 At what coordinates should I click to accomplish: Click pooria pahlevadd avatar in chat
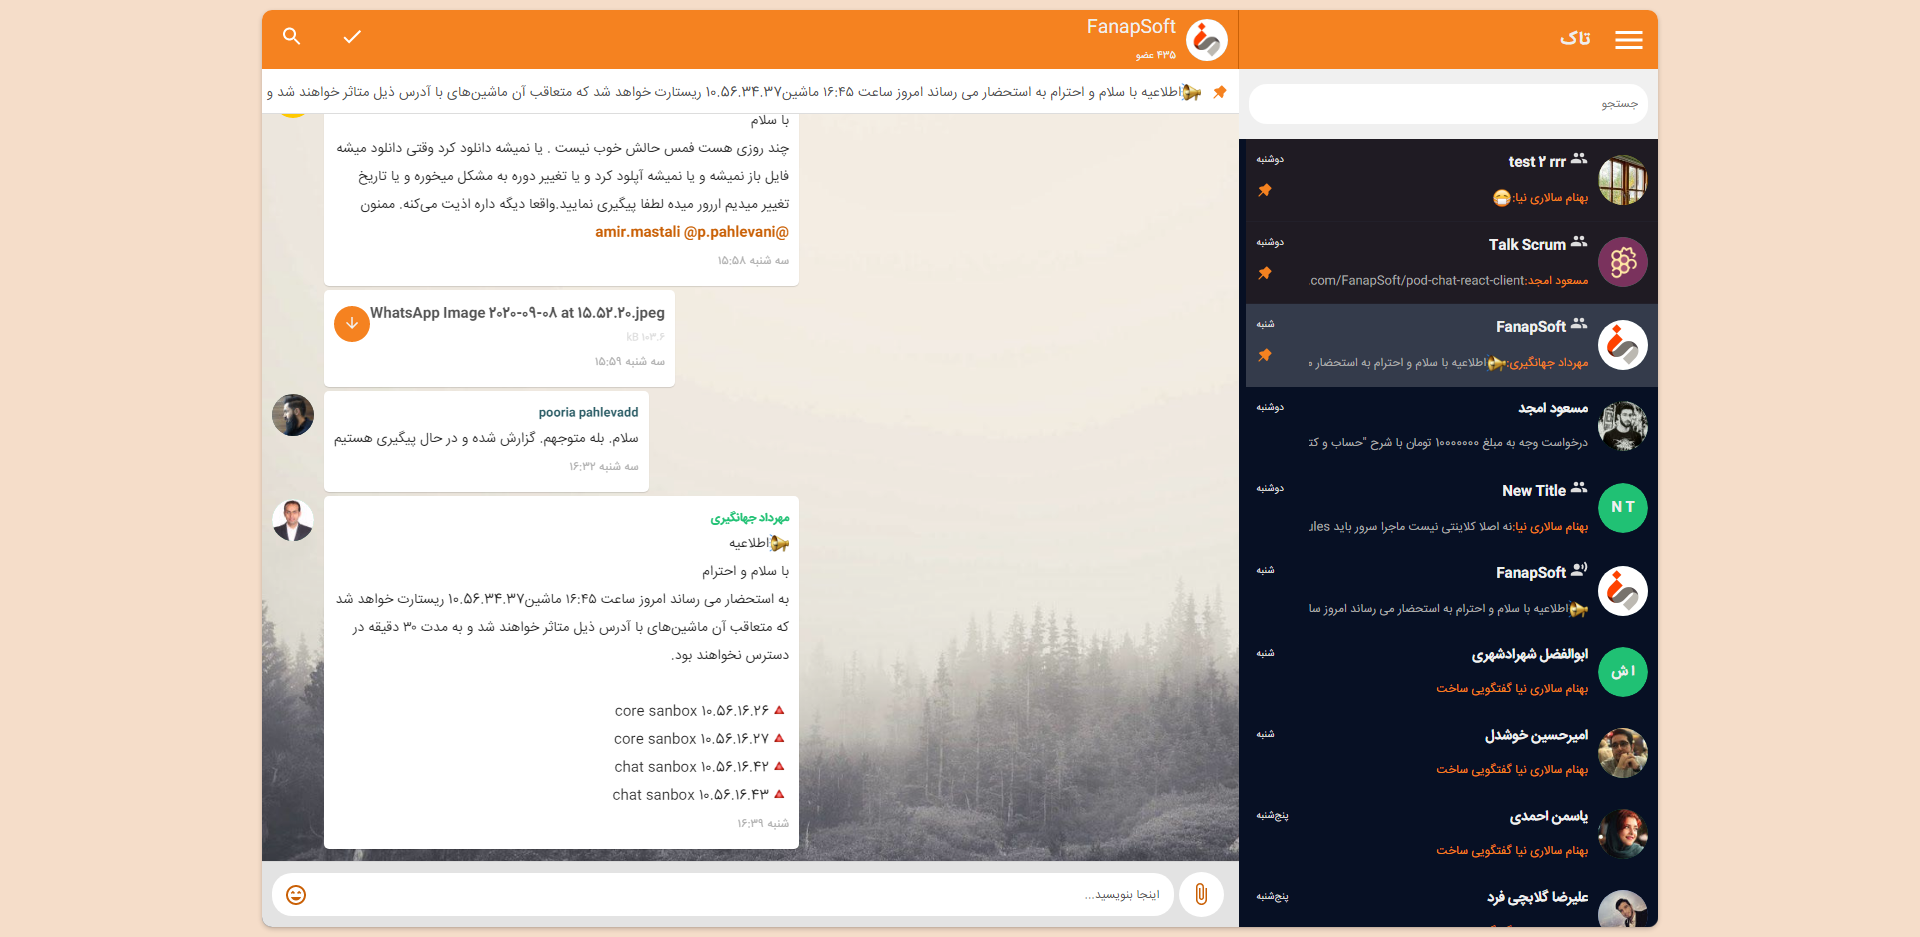(x=293, y=415)
